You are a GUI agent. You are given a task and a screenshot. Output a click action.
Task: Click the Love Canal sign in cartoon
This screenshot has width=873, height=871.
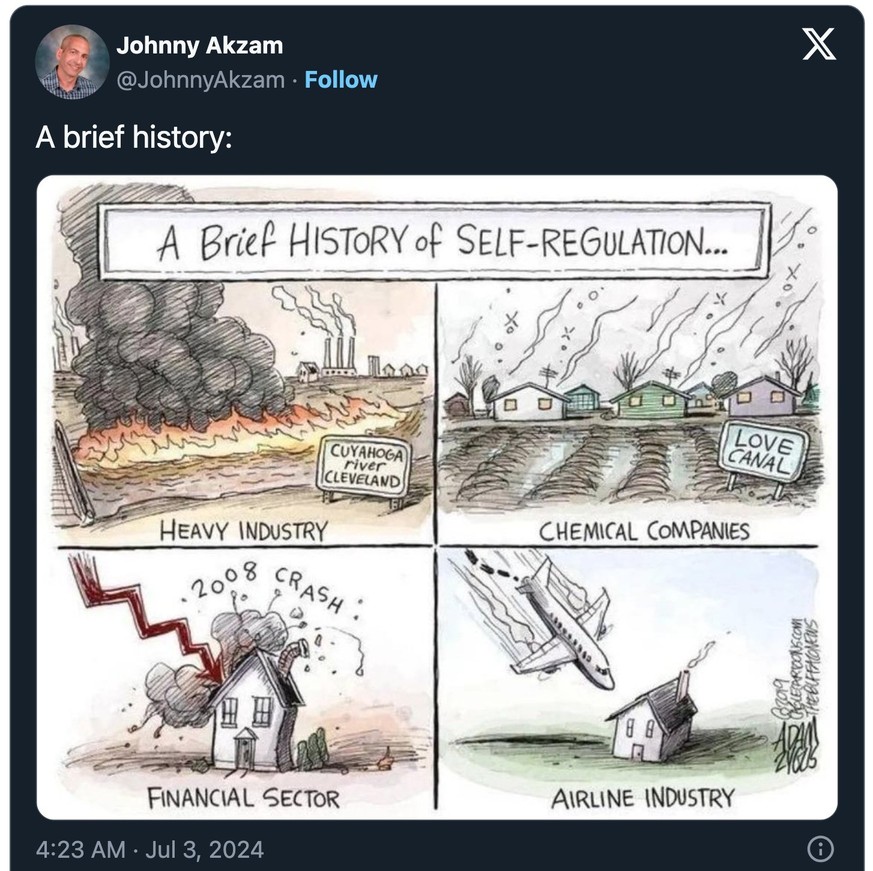click(762, 452)
